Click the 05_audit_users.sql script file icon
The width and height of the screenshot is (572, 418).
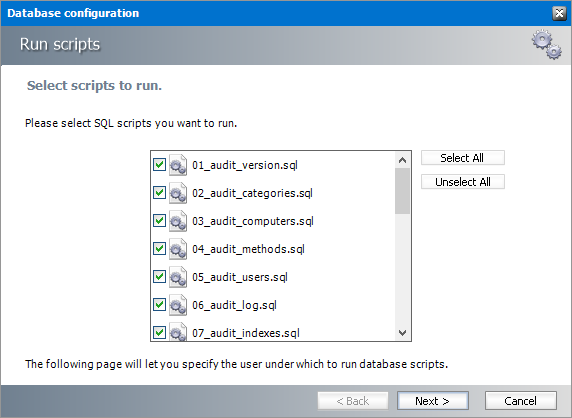point(178,277)
